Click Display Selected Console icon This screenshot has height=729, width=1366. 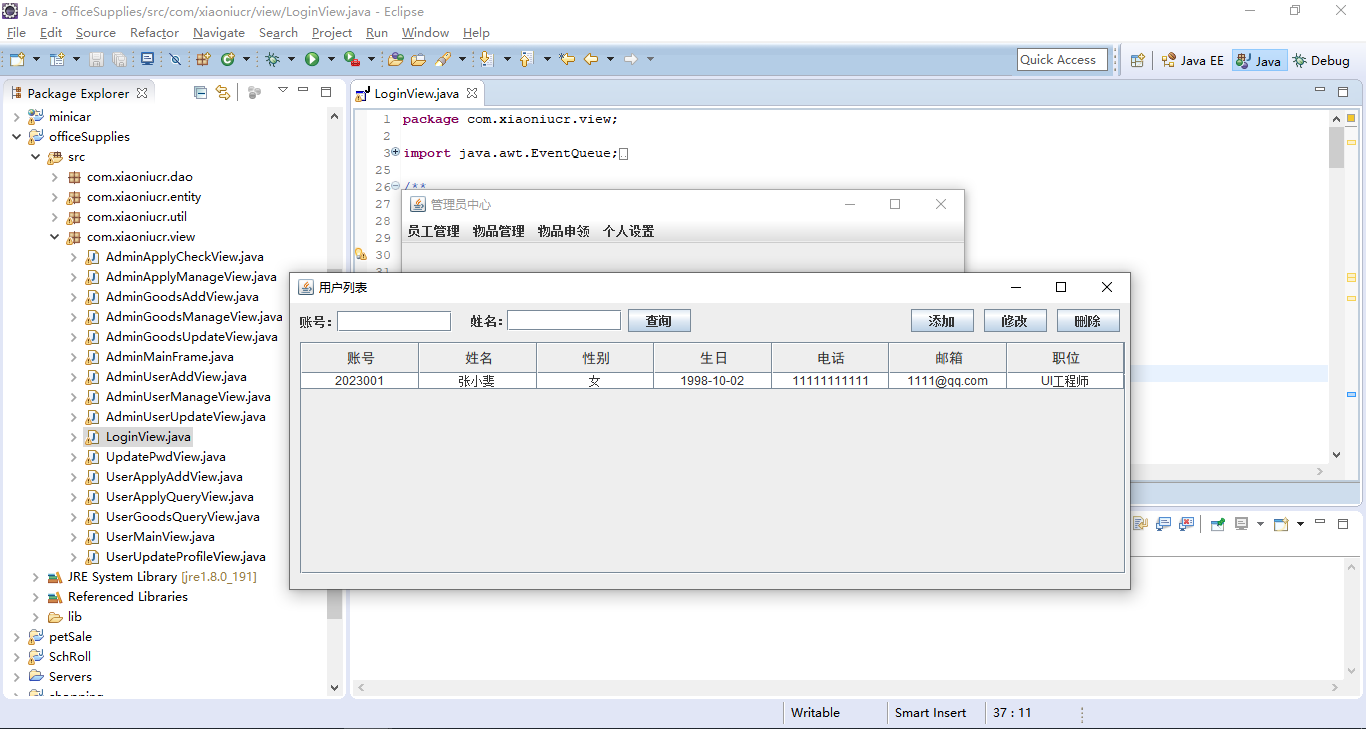click(1241, 523)
